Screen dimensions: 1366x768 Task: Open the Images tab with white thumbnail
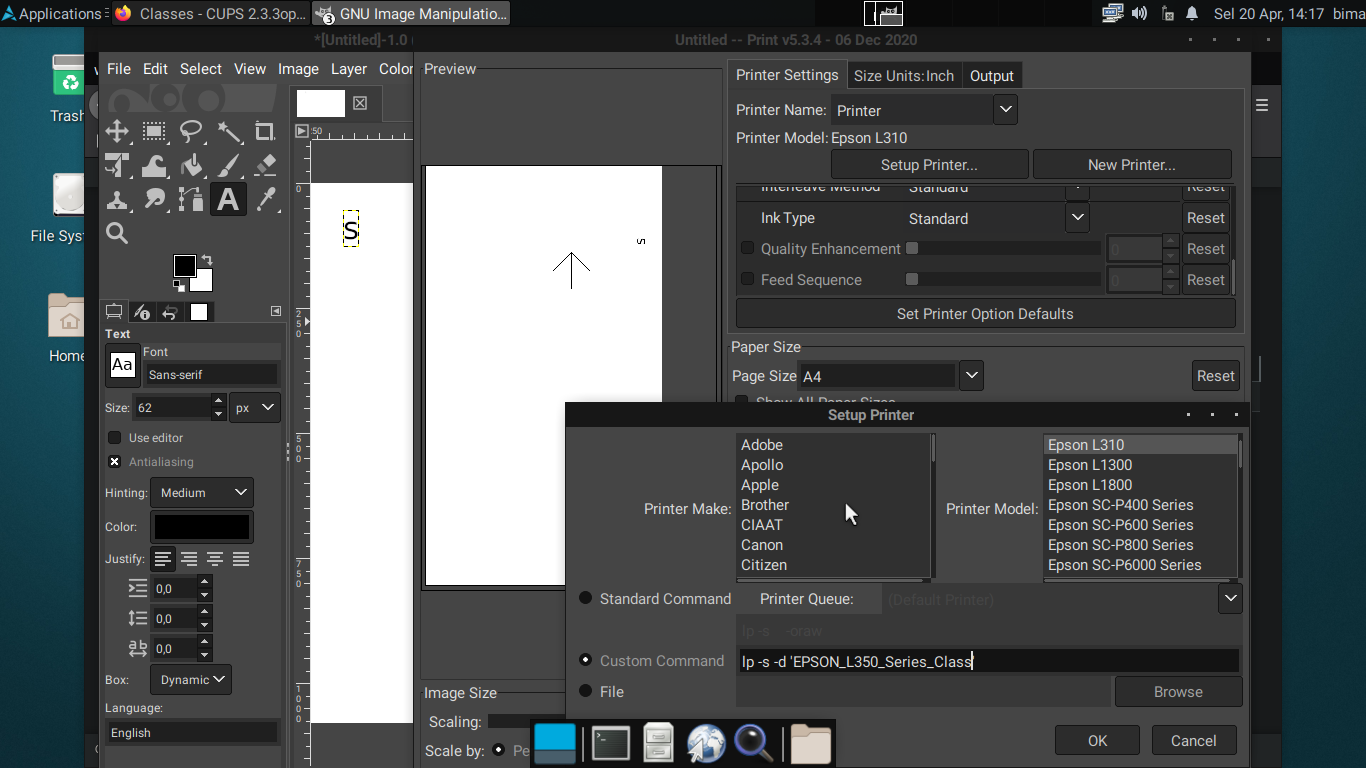click(199, 312)
